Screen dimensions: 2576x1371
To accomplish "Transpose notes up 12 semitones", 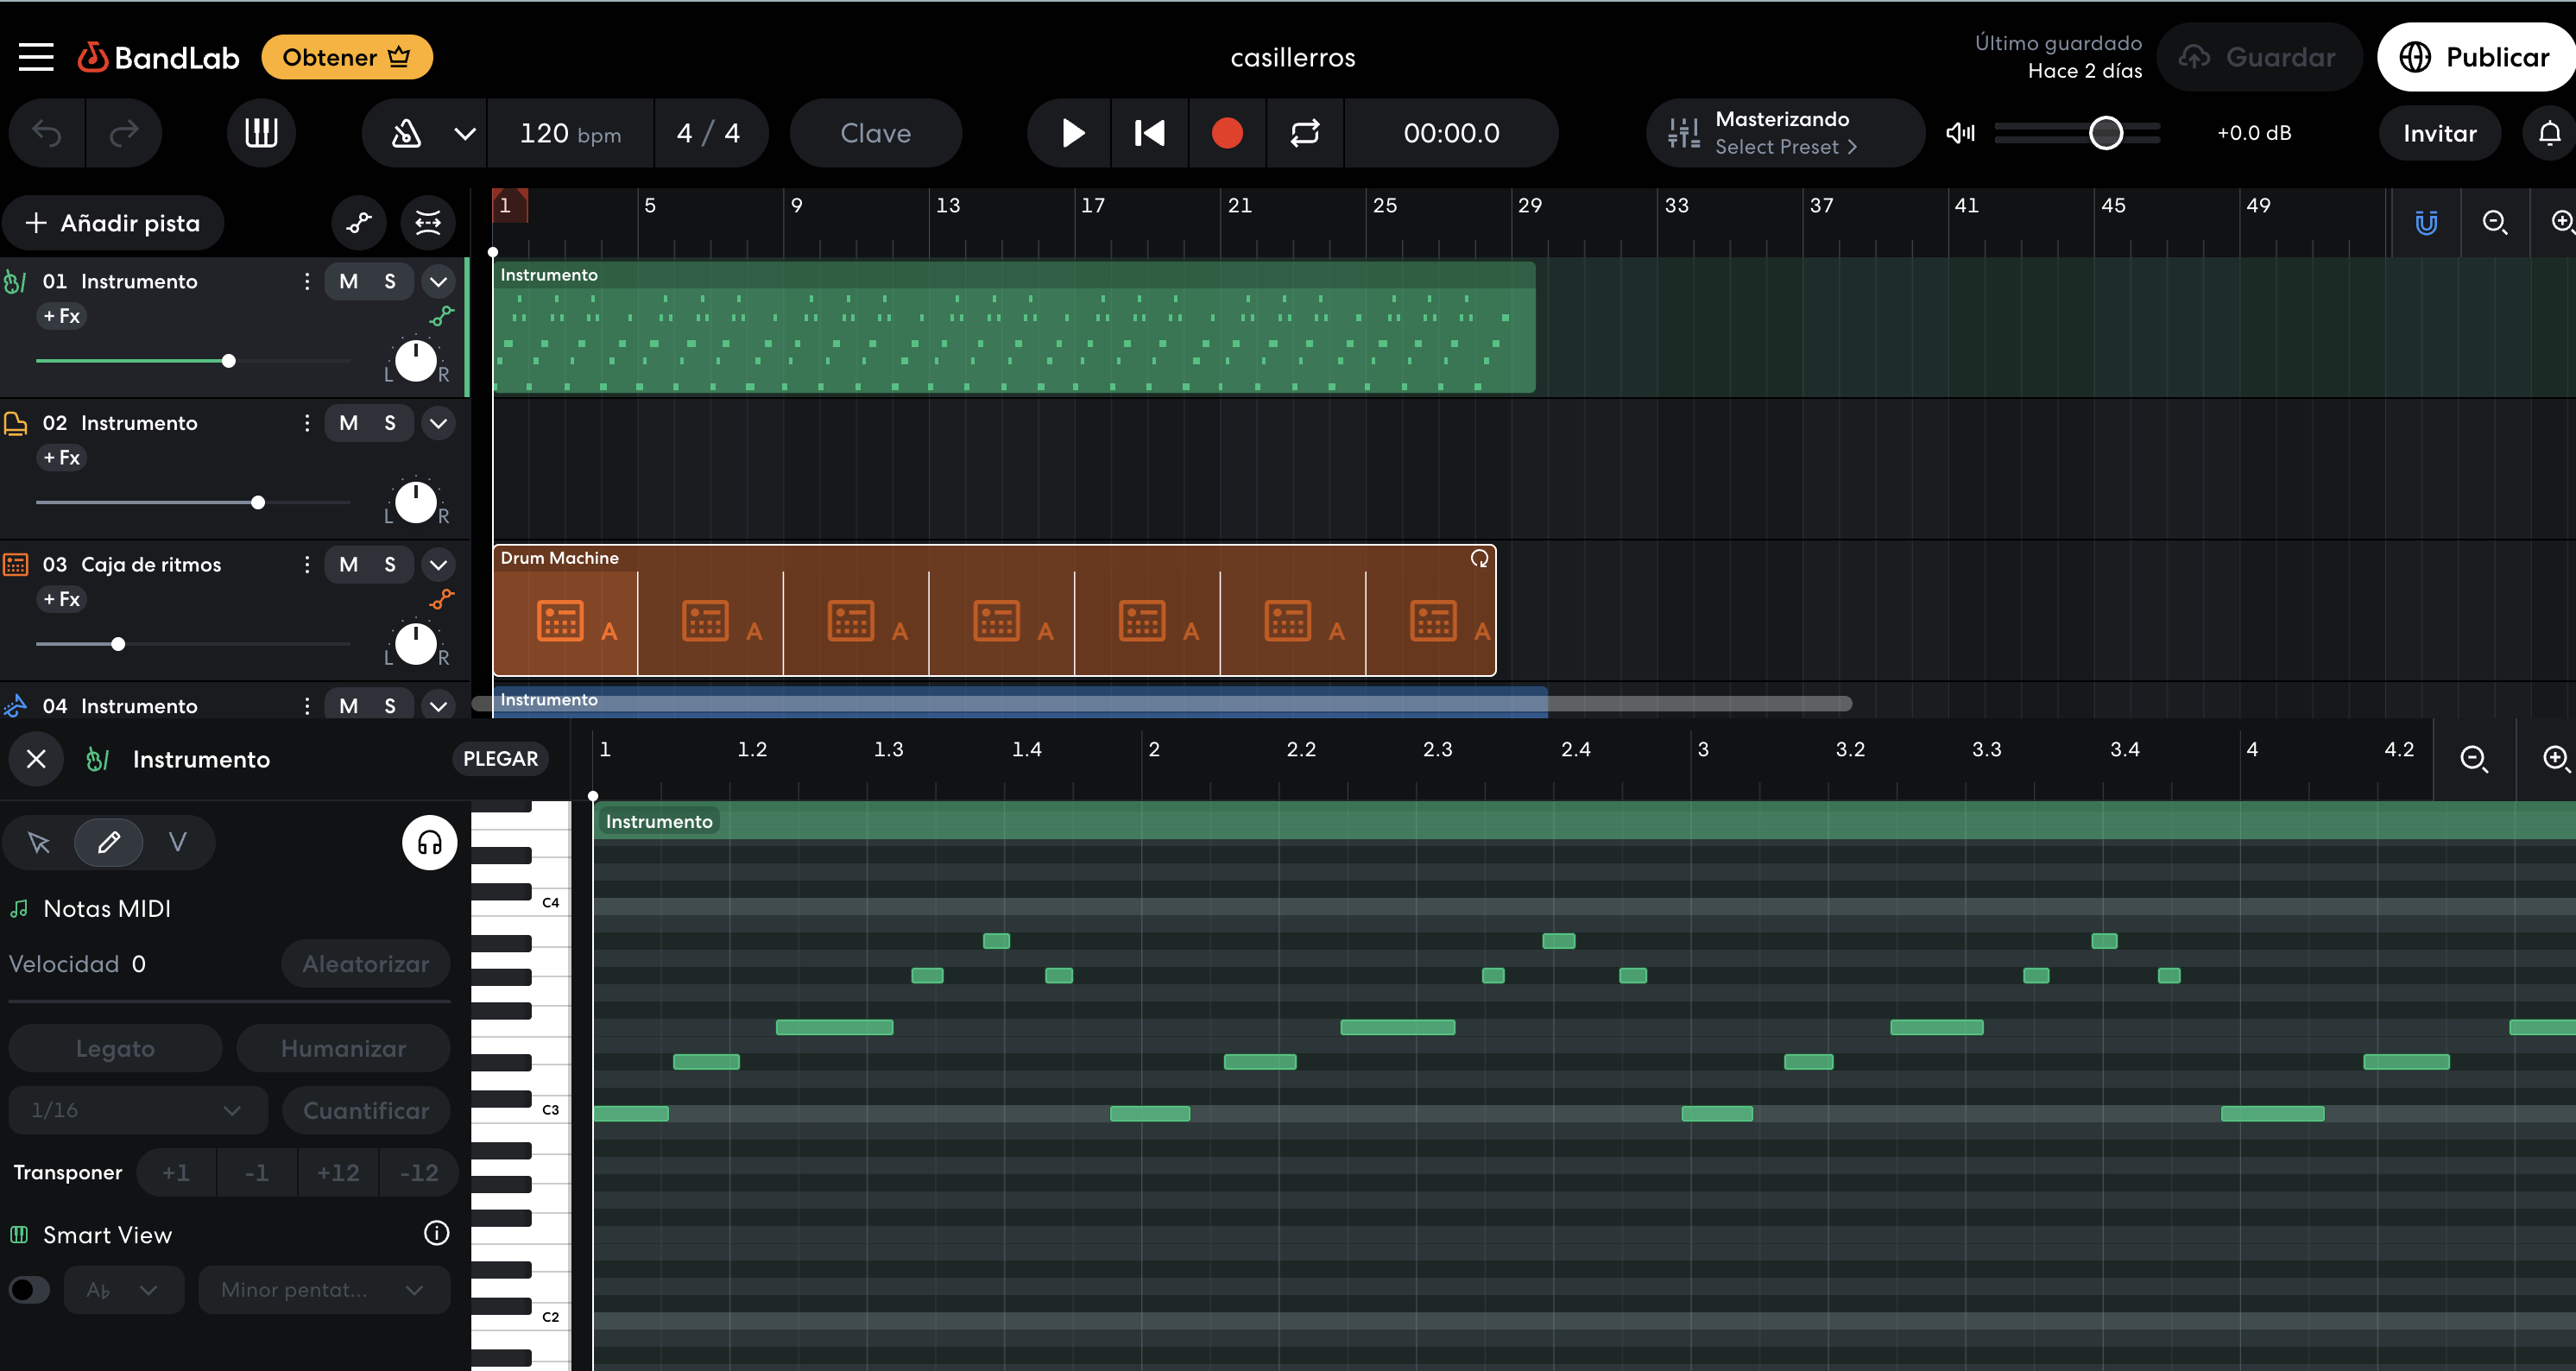I will (x=338, y=1172).
